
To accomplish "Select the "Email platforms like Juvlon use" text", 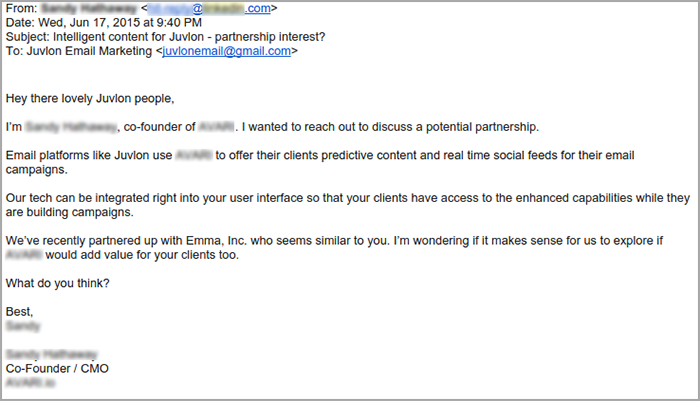I will pos(89,155).
